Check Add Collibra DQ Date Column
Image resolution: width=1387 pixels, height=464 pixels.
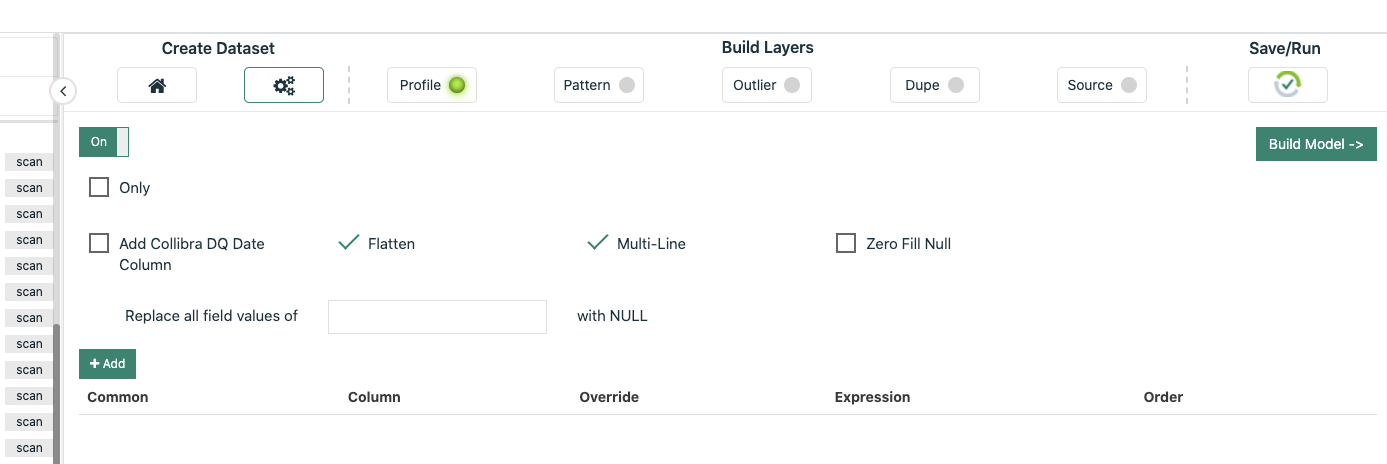click(99, 243)
